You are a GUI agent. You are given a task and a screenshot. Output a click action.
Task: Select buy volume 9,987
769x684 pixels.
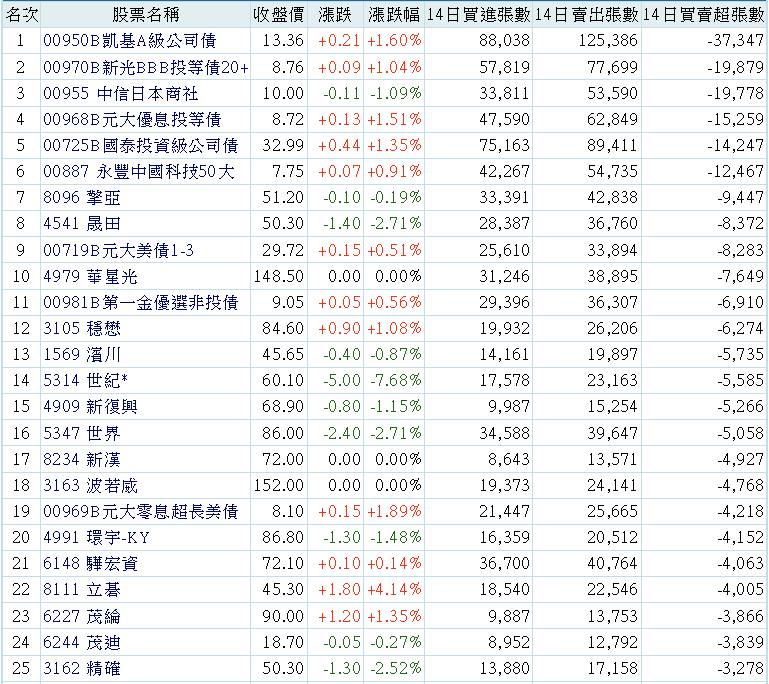coord(509,406)
